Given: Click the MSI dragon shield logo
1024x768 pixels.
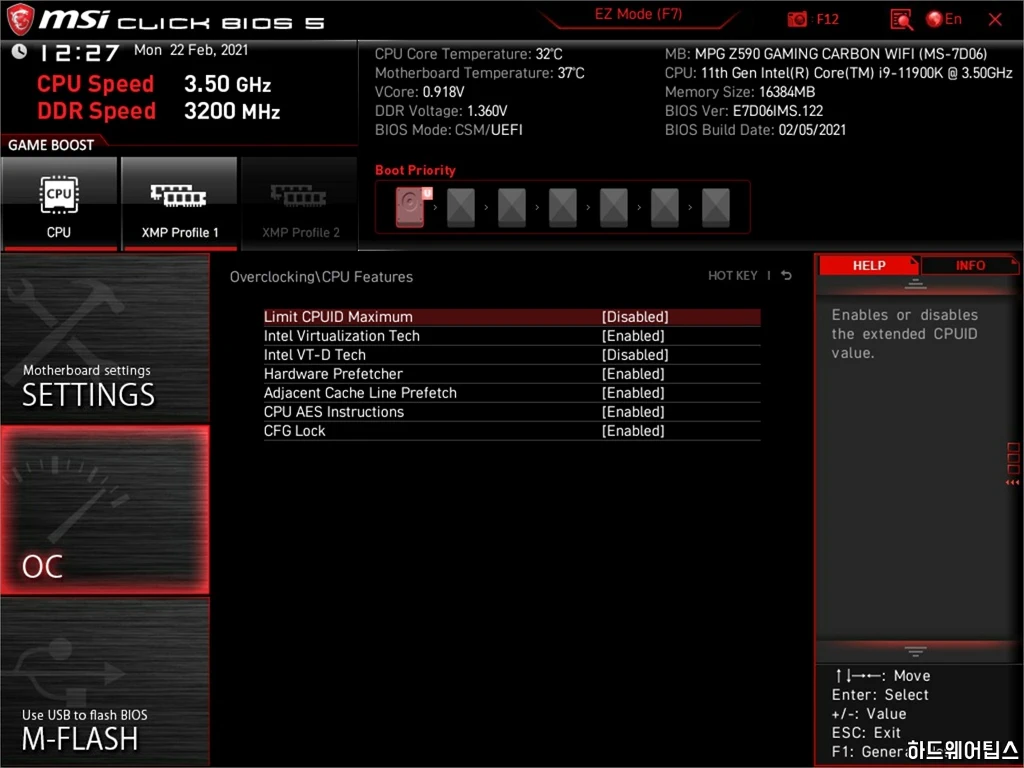Looking at the screenshot, I should pos(20,20).
